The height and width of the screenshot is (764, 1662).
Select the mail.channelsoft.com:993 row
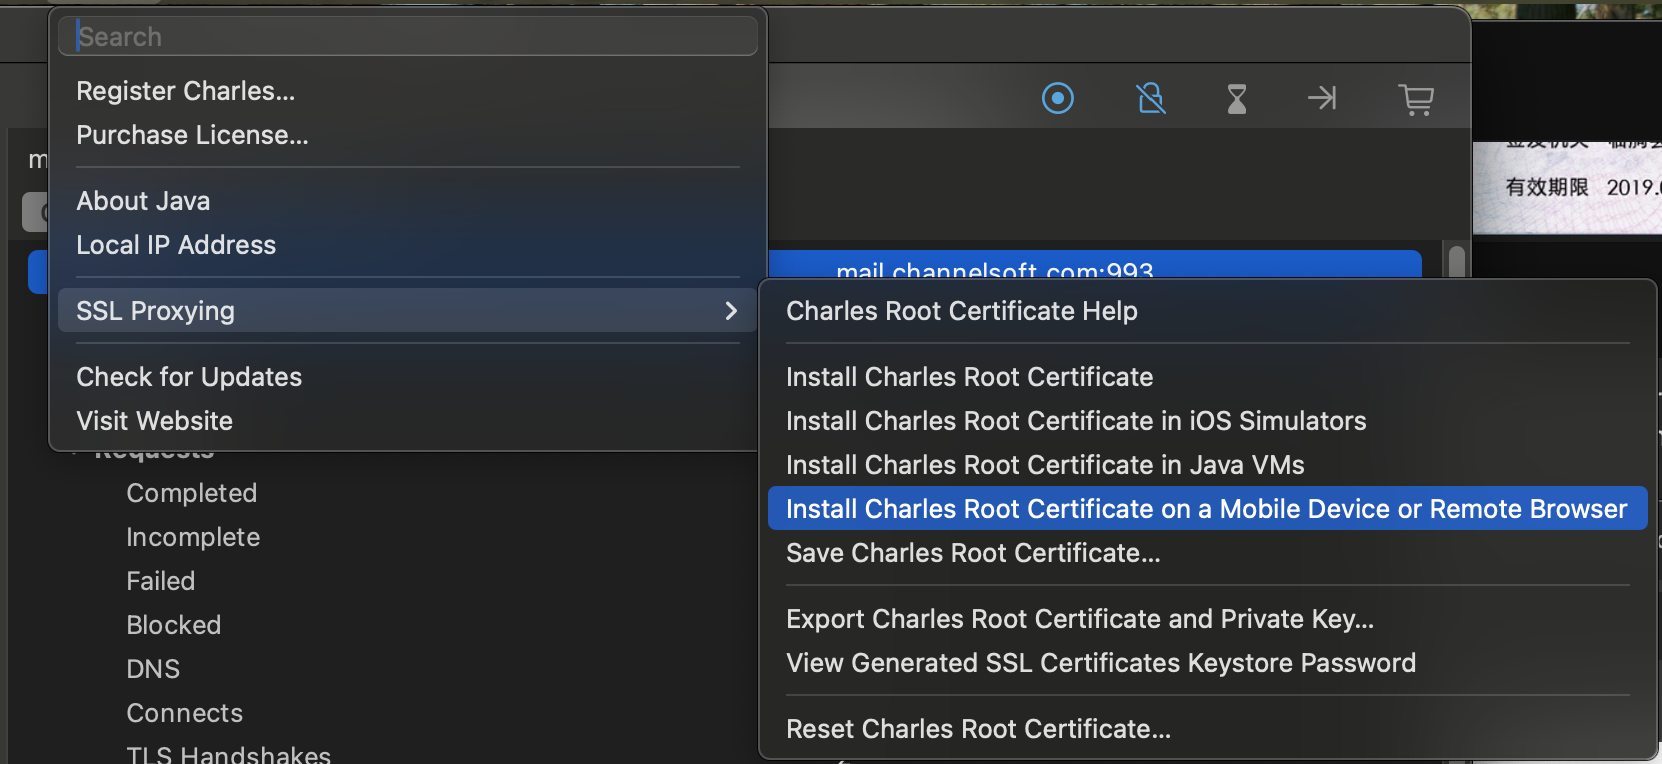pos(1095,265)
